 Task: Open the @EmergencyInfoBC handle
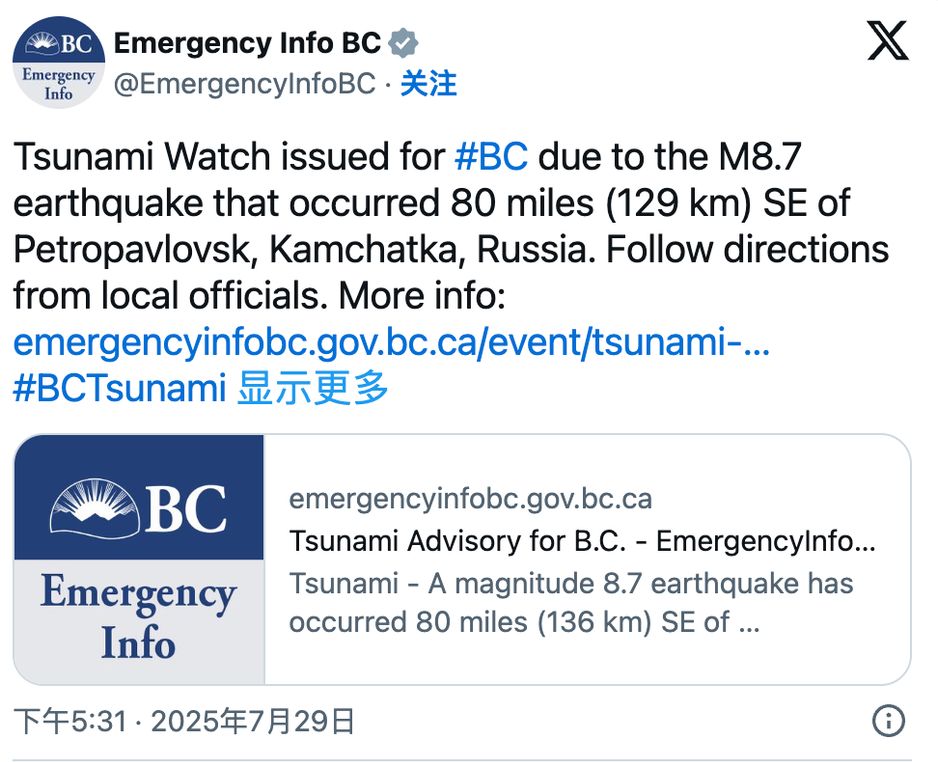point(245,84)
